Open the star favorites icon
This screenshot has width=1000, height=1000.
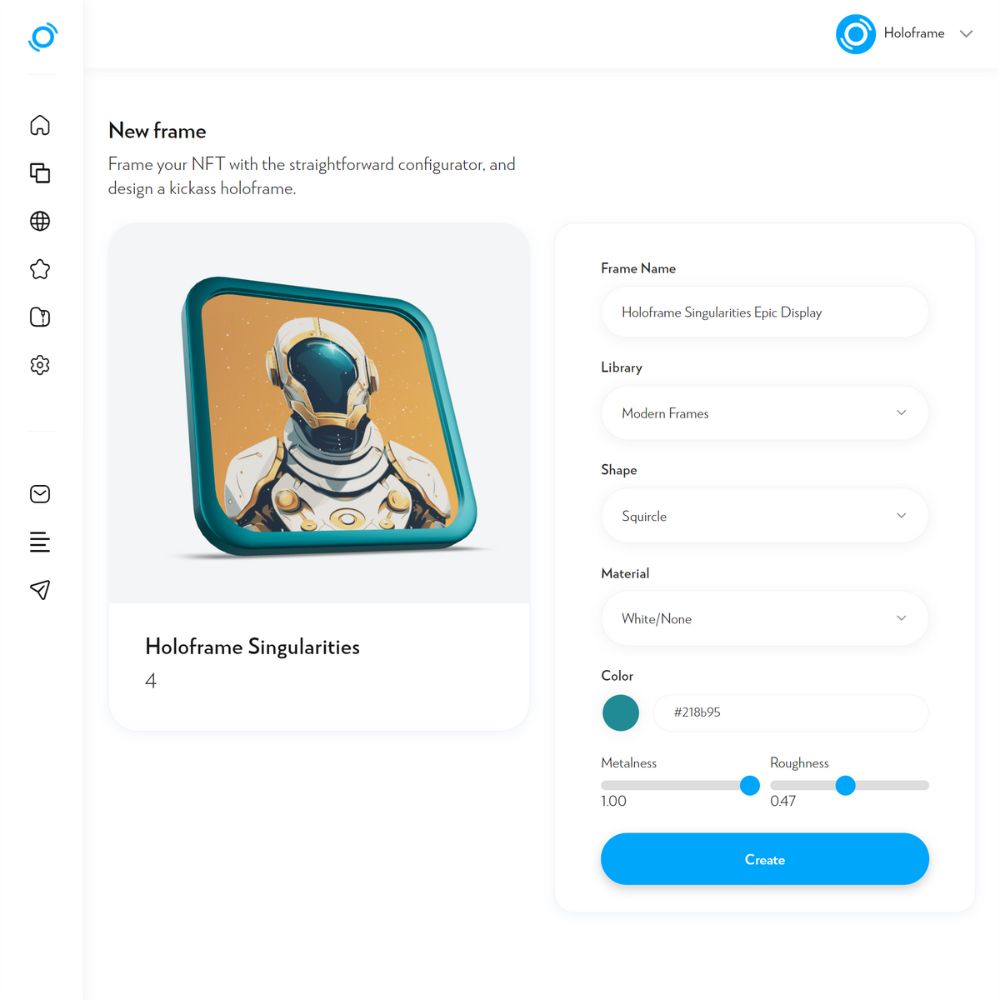[x=40, y=269]
